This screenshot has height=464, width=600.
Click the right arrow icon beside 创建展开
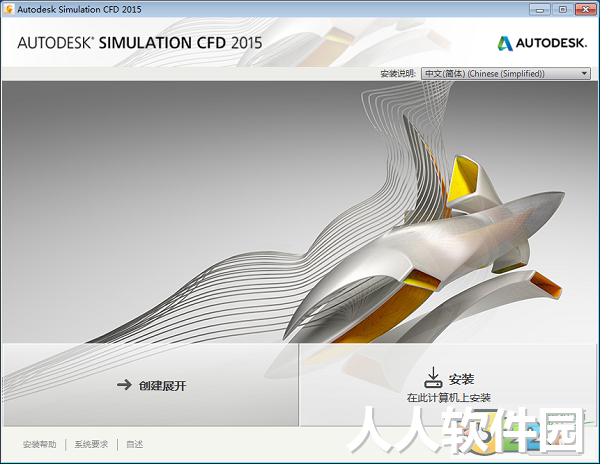[124, 384]
